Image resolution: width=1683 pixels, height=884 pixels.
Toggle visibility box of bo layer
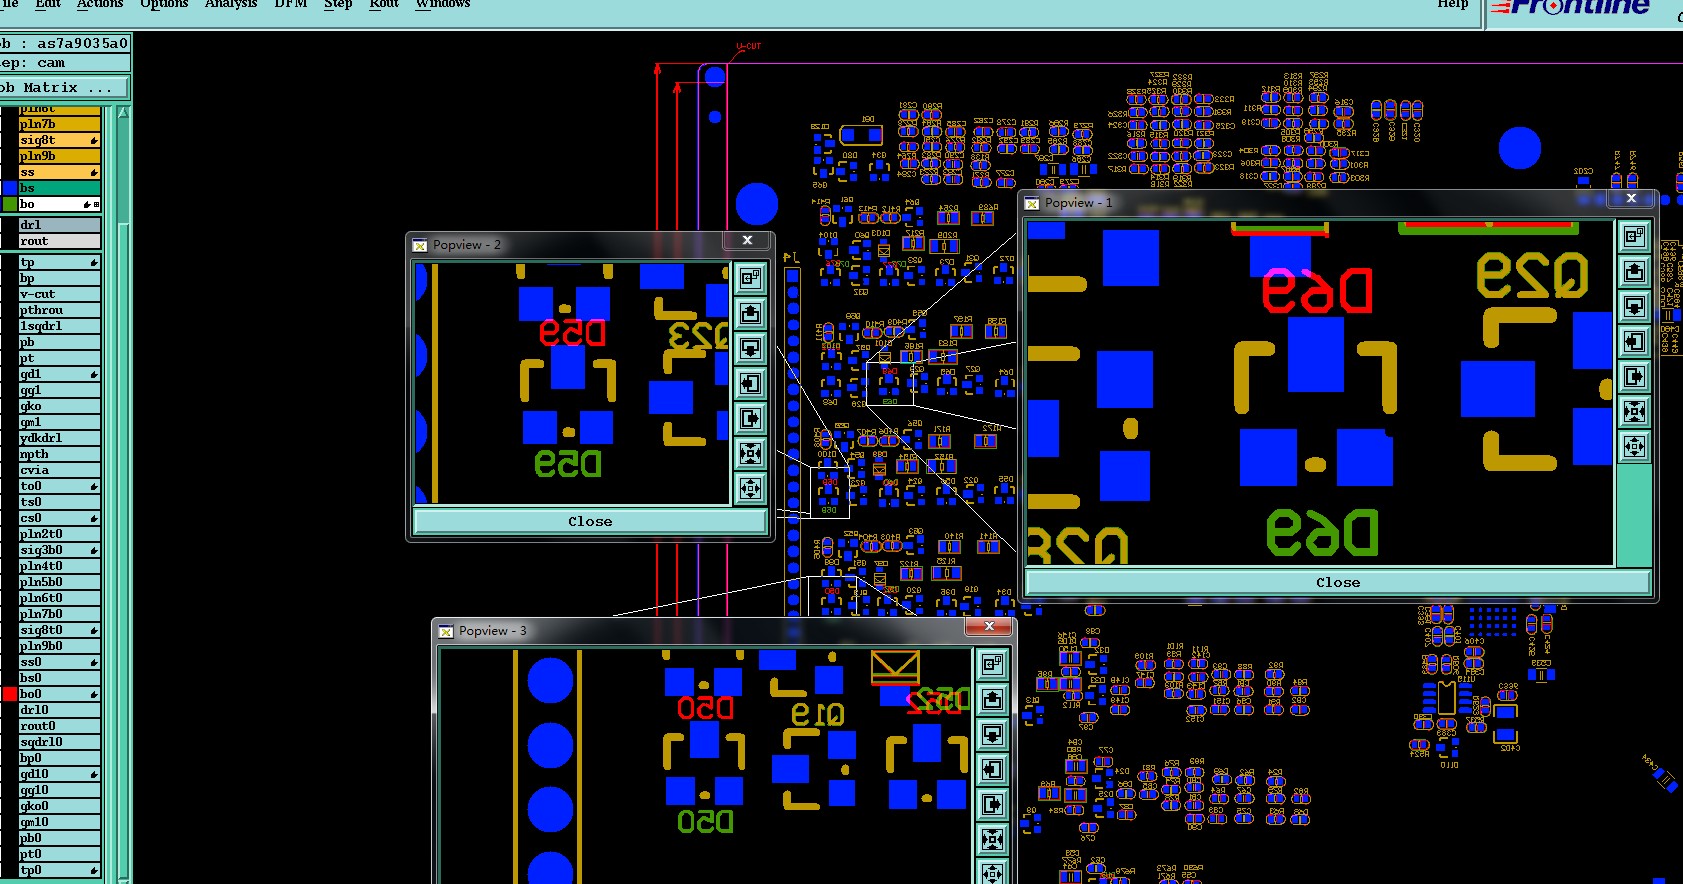click(x=10, y=204)
